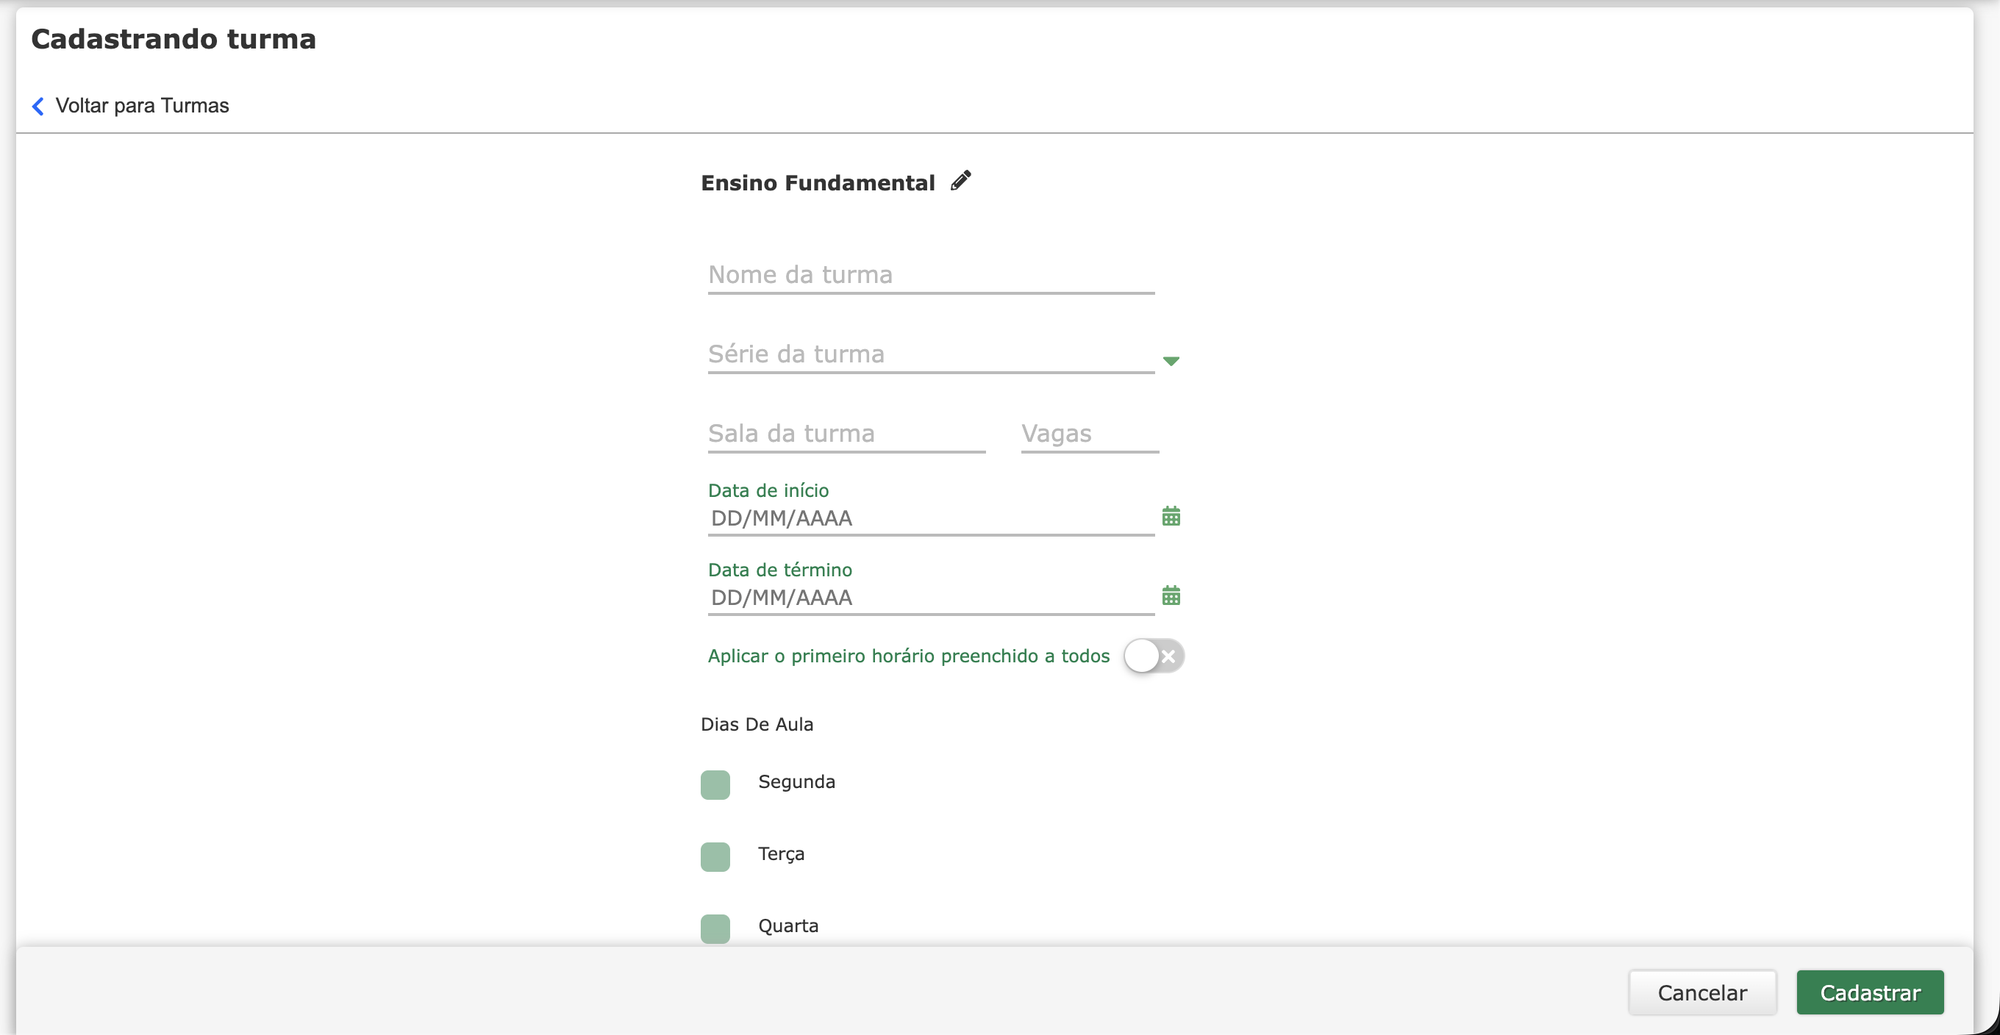Open the calendar picker for Data de término
This screenshot has height=1035, width=2000.
point(1171,596)
